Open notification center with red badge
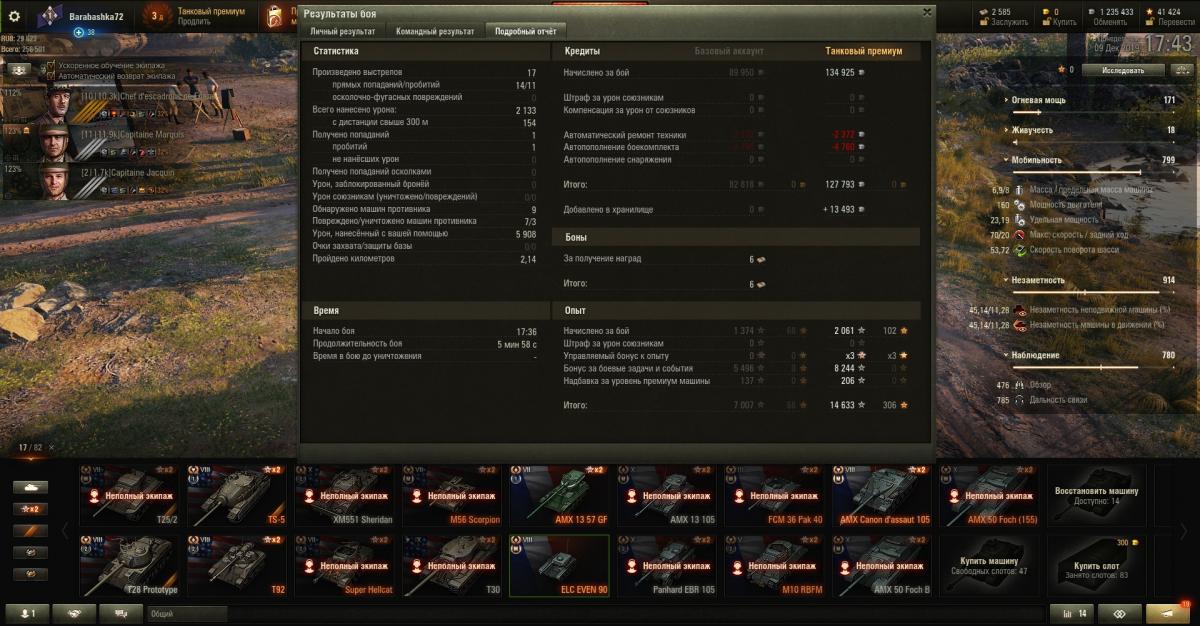Screen dimensions: 1200x626 (x=1170, y=613)
